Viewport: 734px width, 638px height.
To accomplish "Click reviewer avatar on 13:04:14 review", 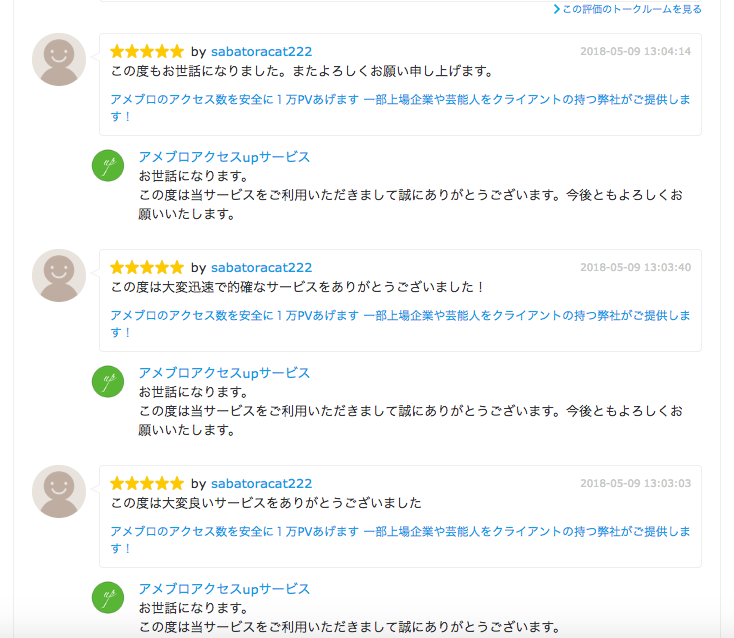I will tap(59, 59).
